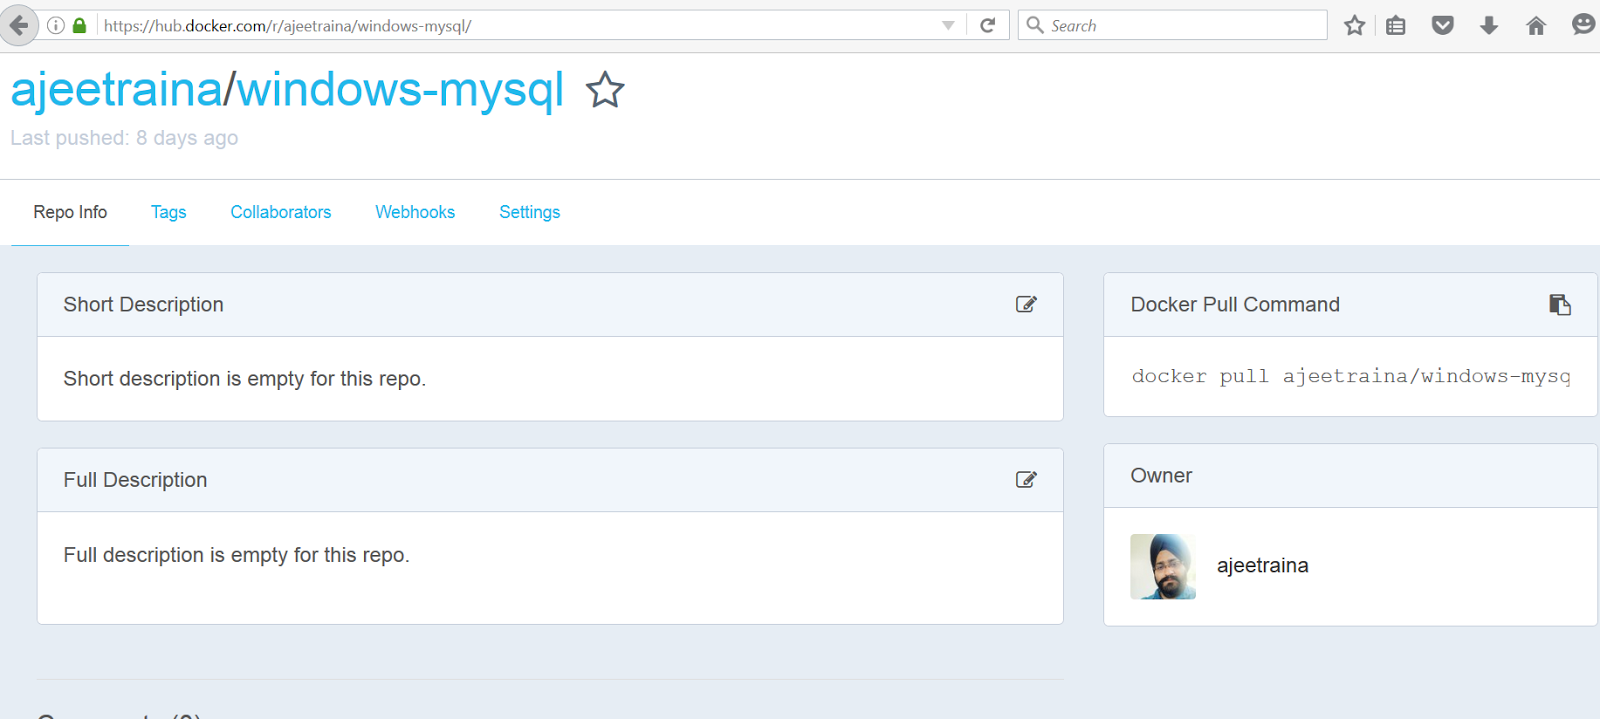Open the owner avatar photo
Screen dimensions: 1600x719
pos(1163,566)
